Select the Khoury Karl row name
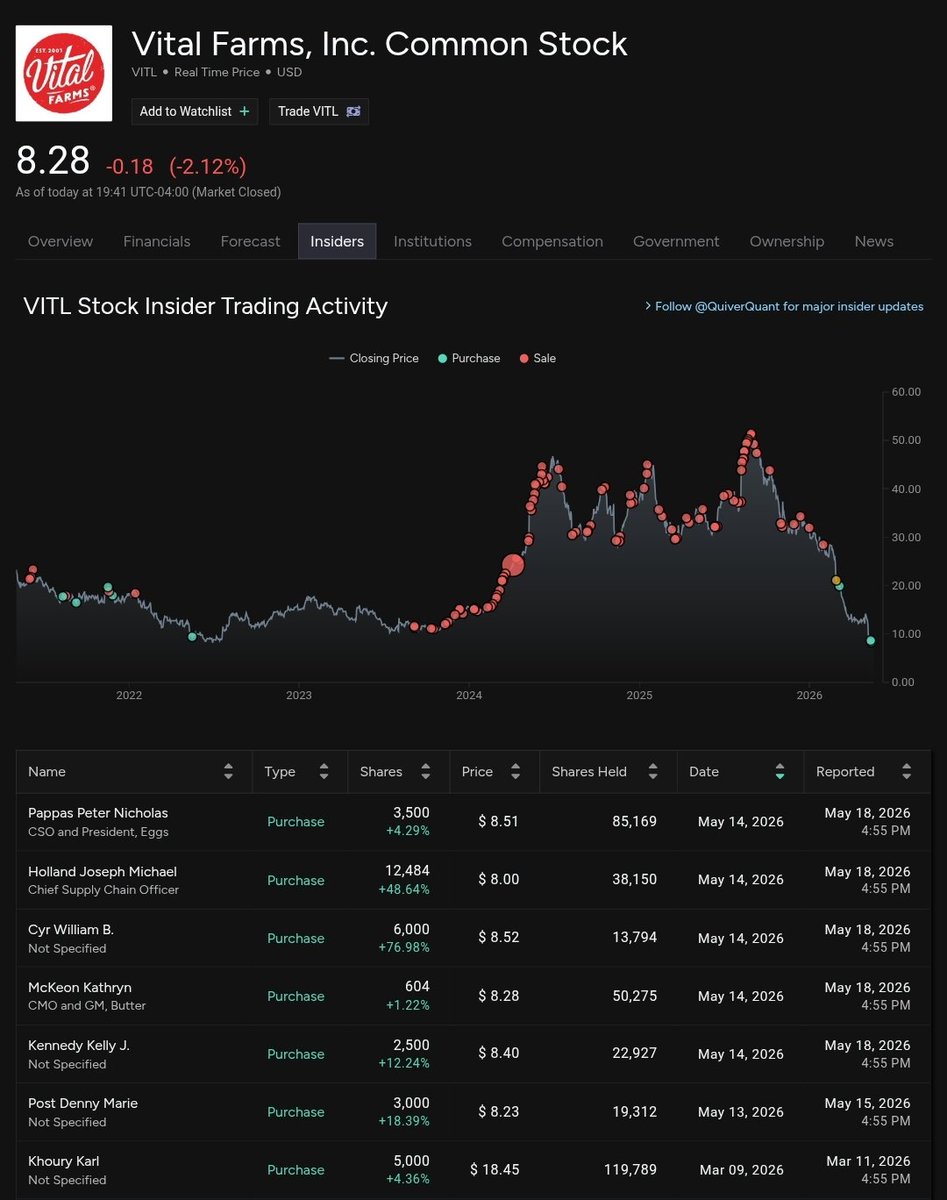 (64, 1161)
